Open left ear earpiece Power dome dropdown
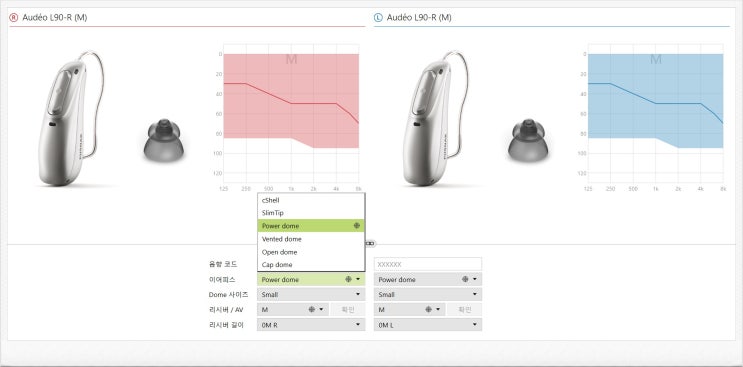The image size is (743, 367). click(x=428, y=279)
